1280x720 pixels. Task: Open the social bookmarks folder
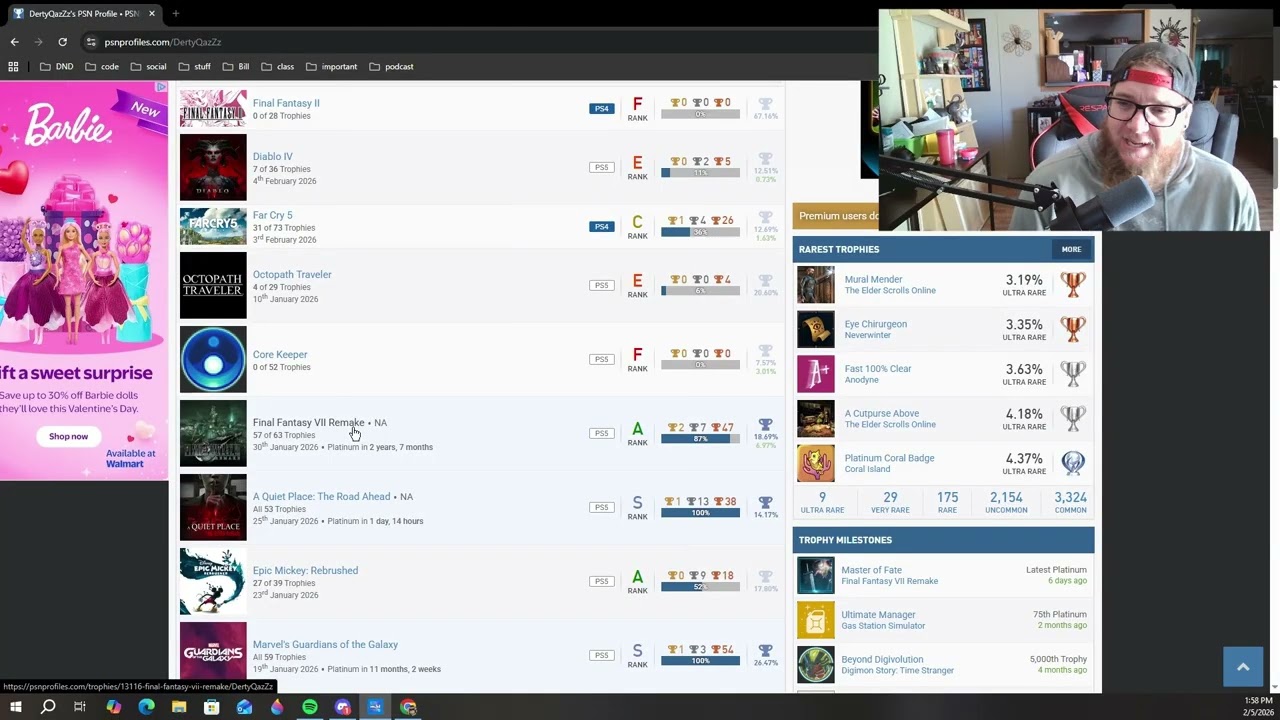point(148,67)
